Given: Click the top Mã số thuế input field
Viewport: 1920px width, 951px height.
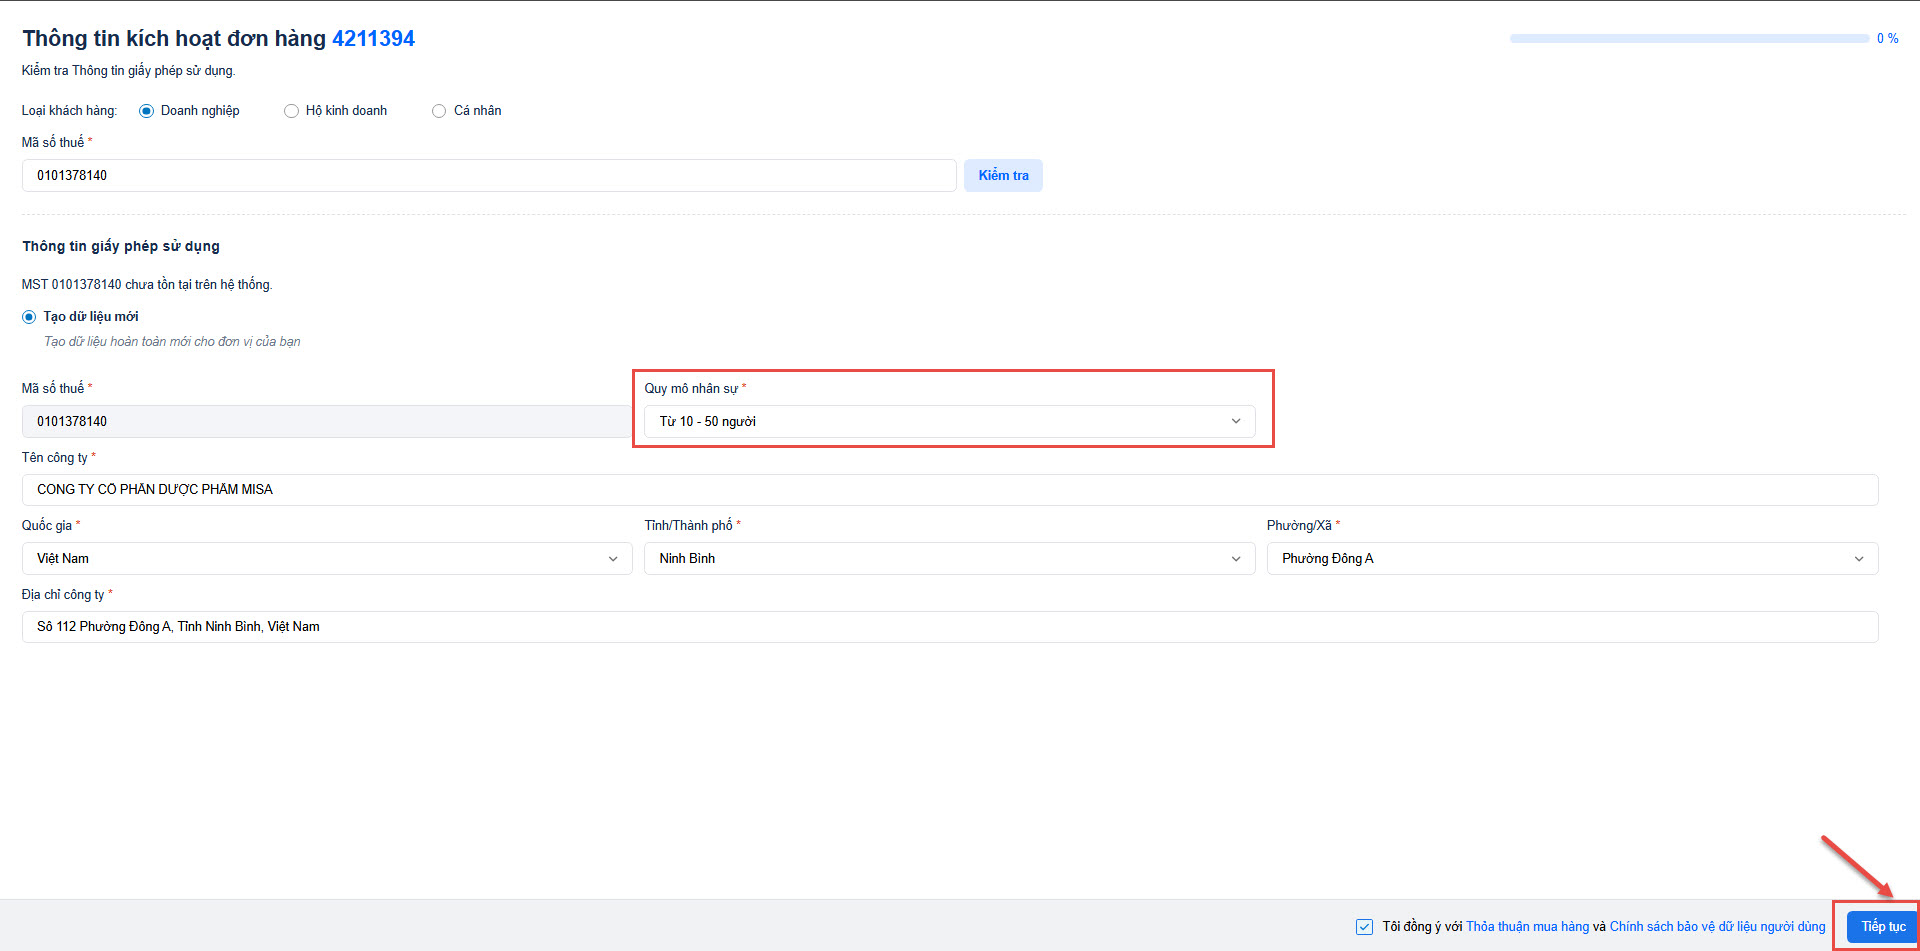Looking at the screenshot, I should [488, 176].
